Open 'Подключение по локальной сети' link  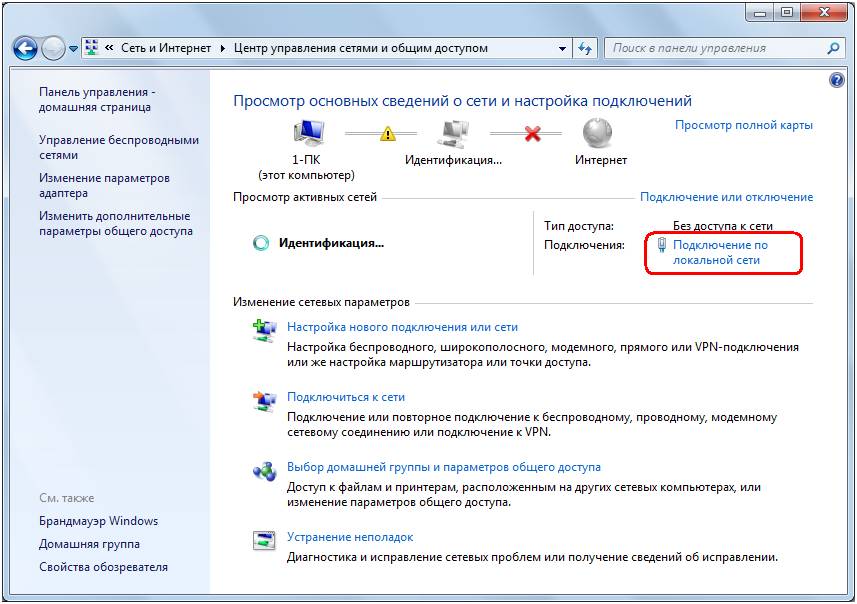tap(720, 253)
